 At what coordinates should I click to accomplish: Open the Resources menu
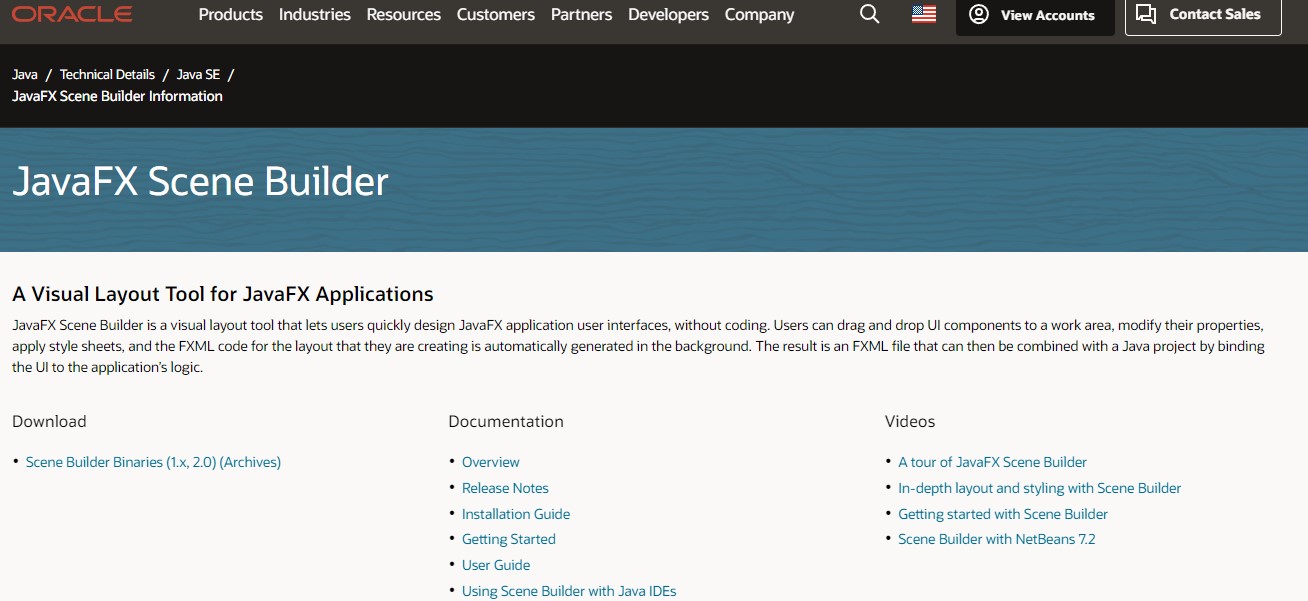(404, 14)
